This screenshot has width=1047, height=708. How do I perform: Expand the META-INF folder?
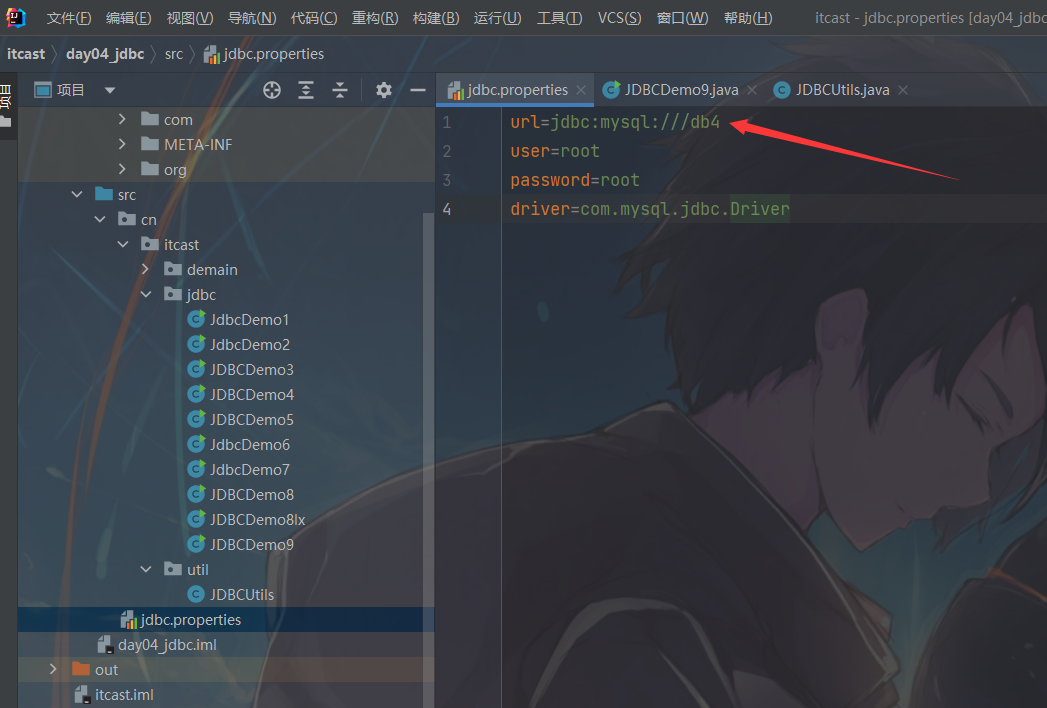122,144
